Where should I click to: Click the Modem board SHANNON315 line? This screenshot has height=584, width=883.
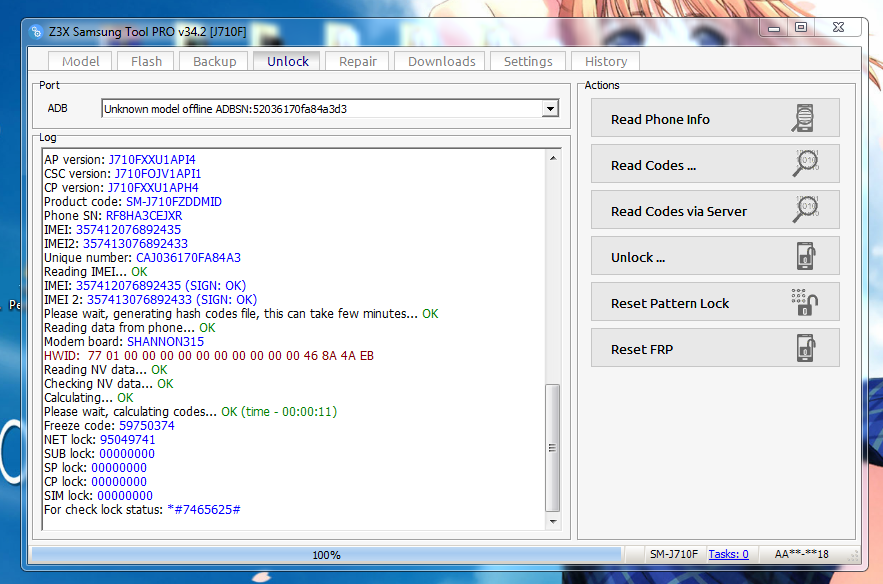124,342
